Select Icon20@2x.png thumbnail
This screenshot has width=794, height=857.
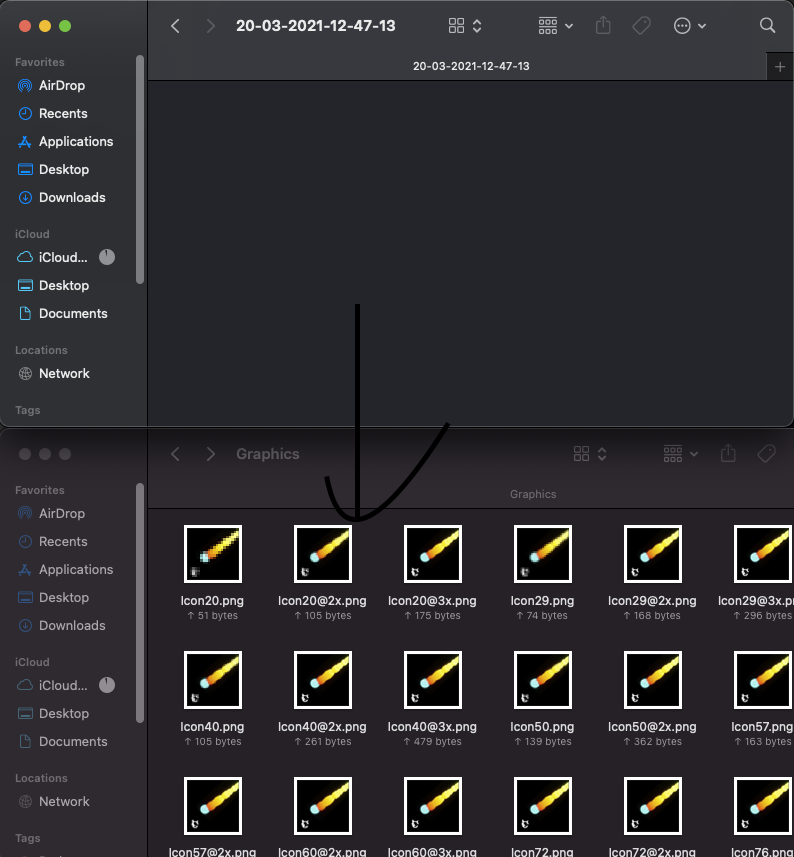tap(322, 554)
